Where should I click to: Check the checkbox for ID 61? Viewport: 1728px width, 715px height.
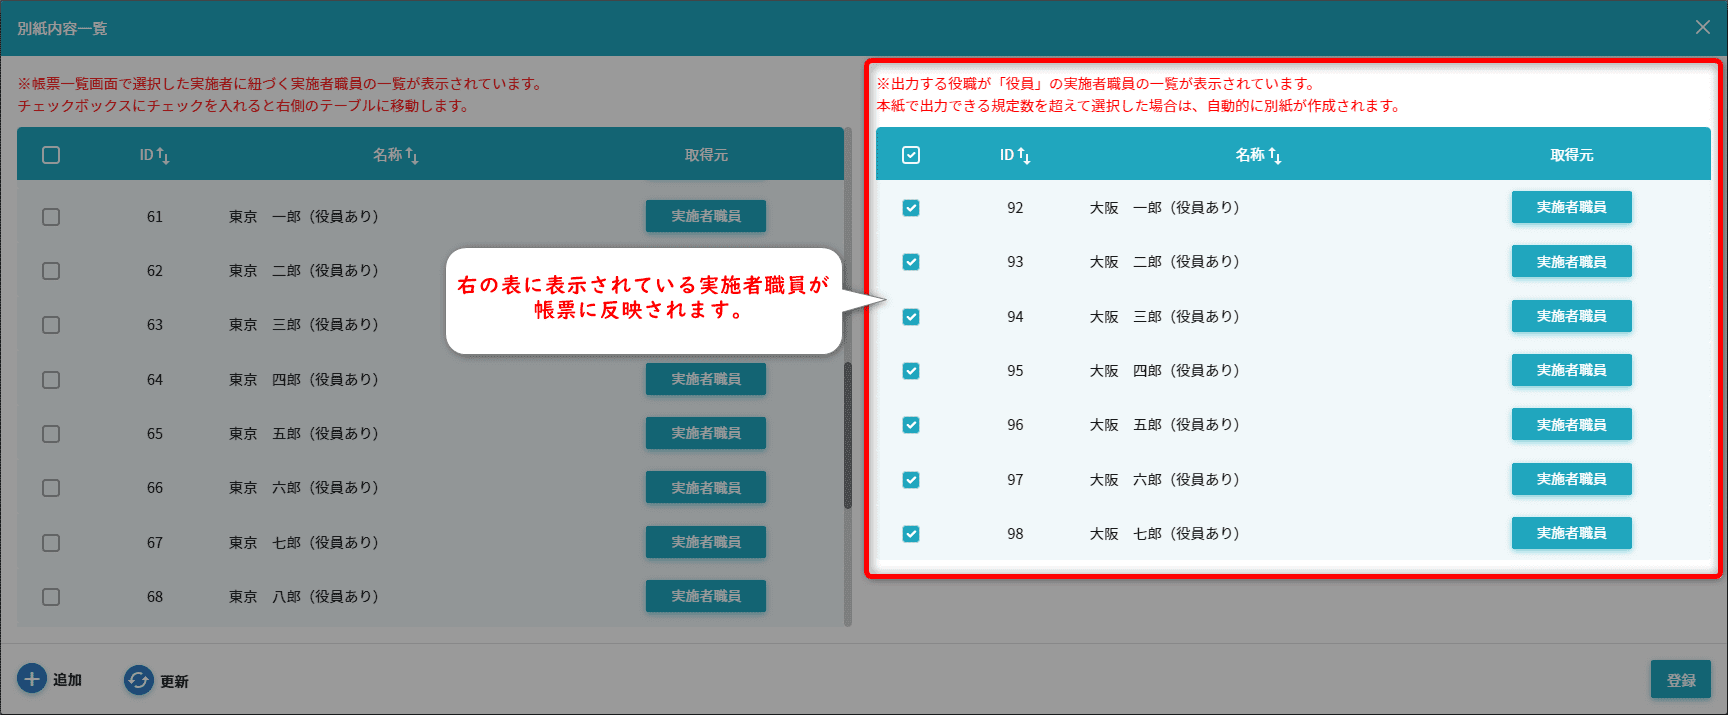click(x=51, y=217)
